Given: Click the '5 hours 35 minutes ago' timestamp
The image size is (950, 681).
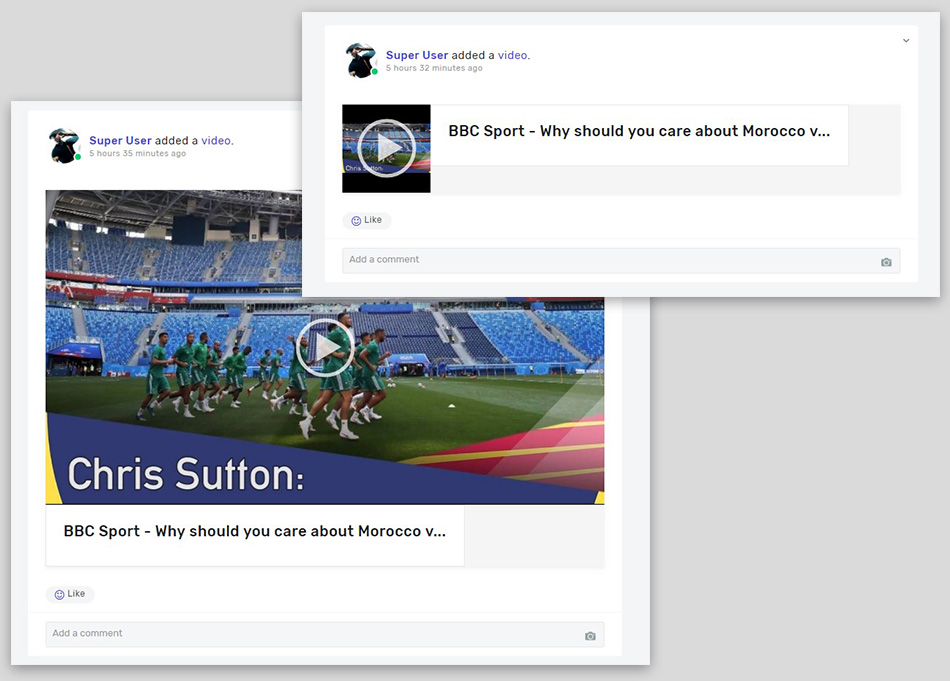Looking at the screenshot, I should pyautogui.click(x=138, y=154).
